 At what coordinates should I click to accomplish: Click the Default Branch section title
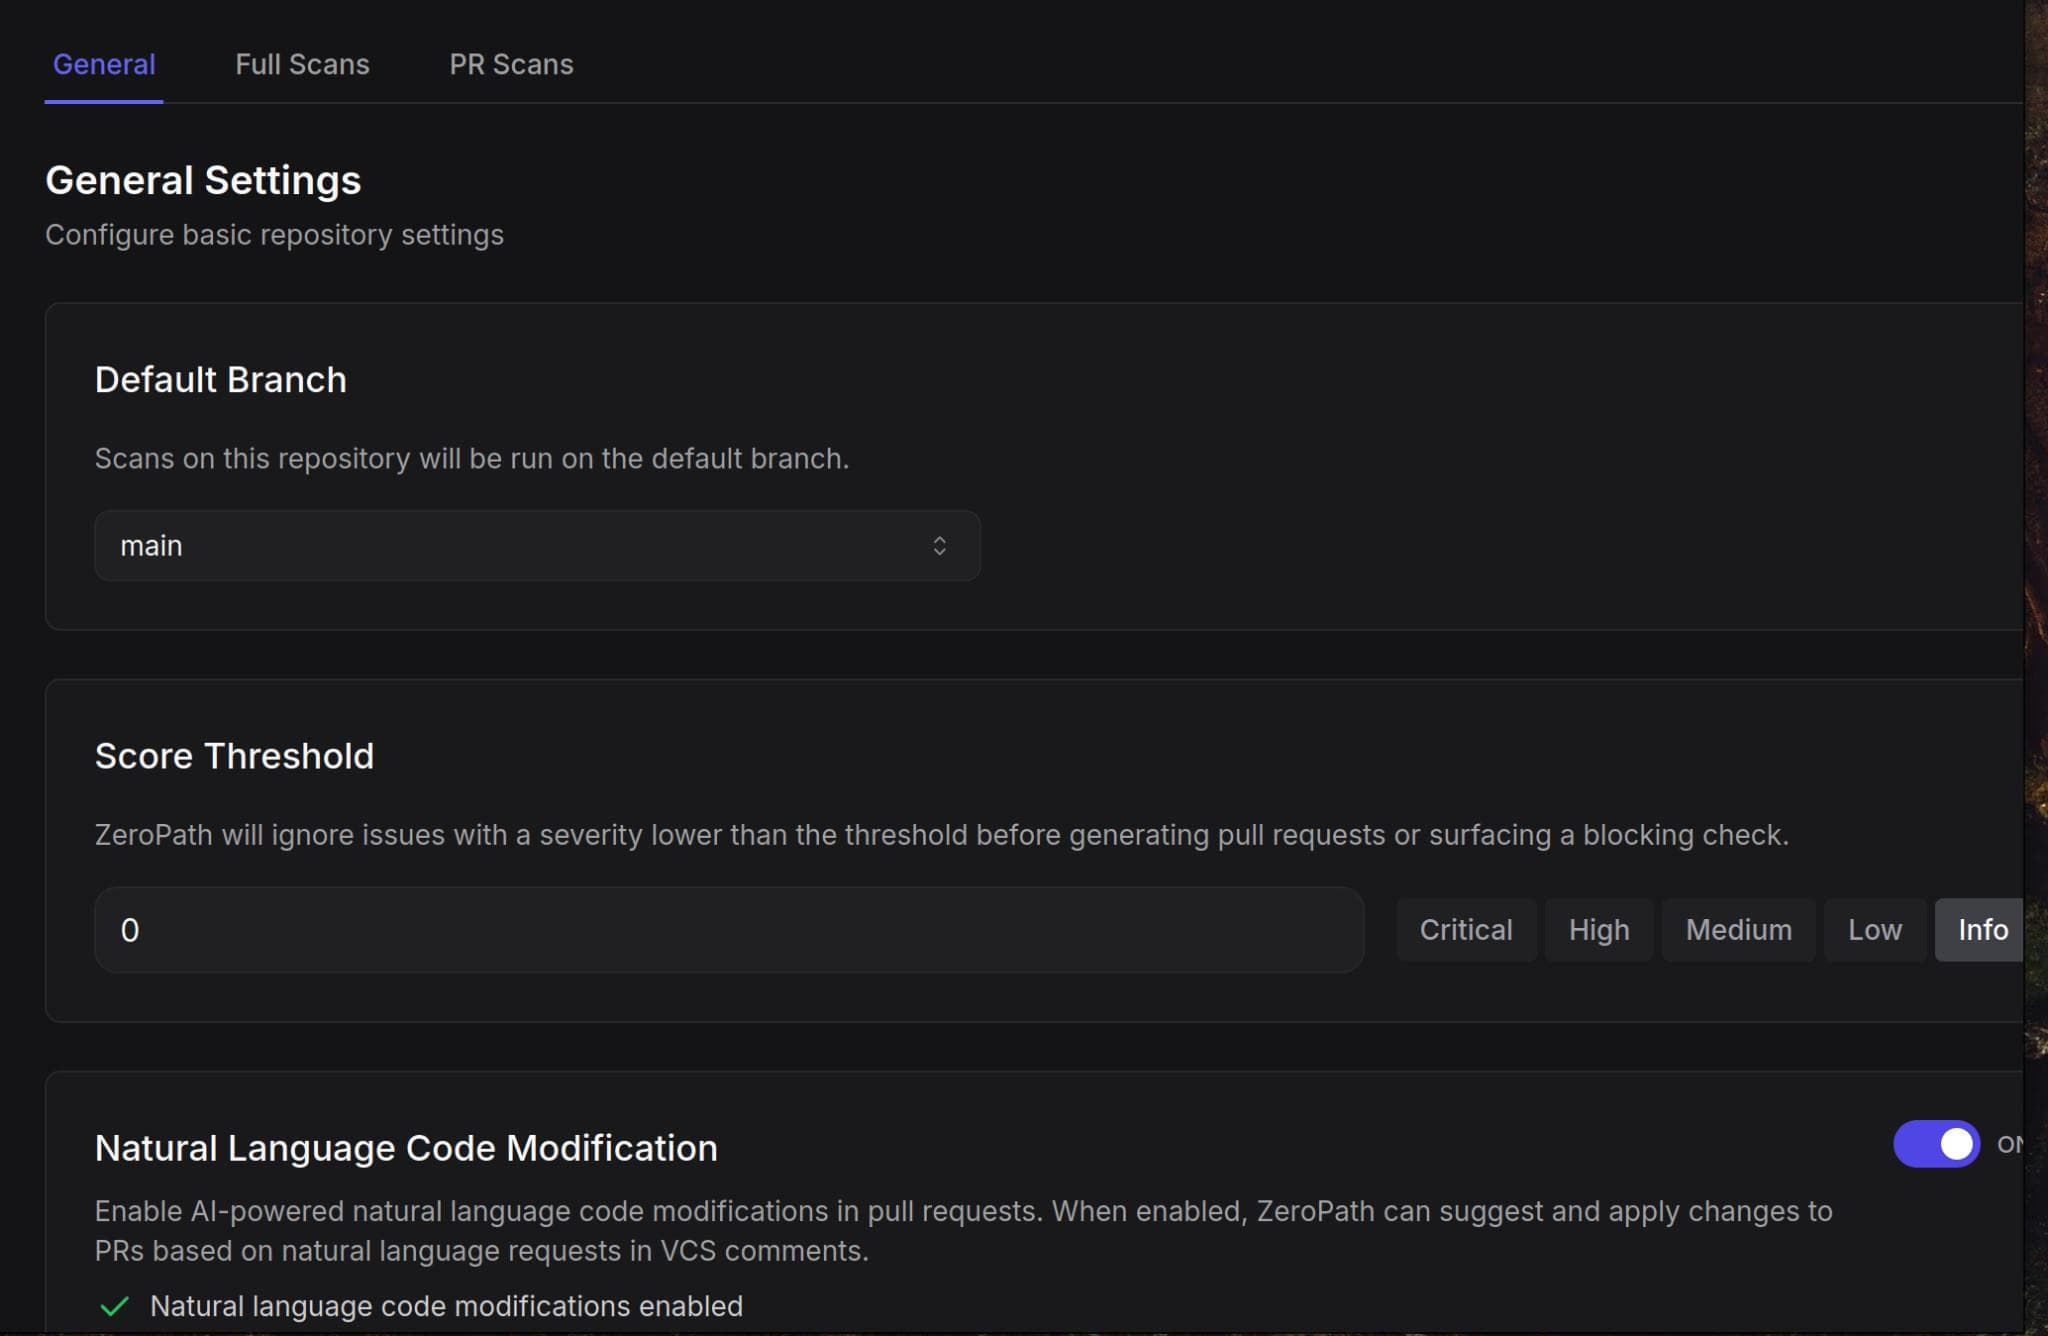pyautogui.click(x=220, y=380)
